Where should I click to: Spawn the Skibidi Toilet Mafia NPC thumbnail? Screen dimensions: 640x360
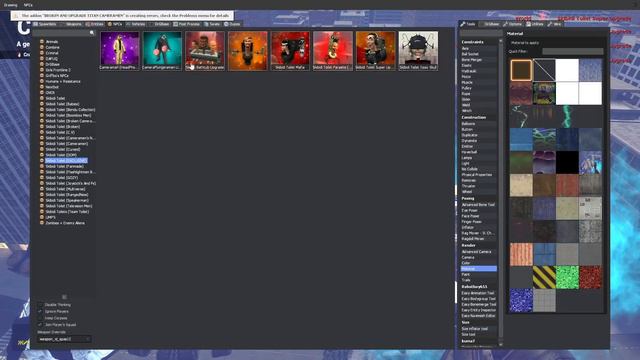(x=290, y=51)
